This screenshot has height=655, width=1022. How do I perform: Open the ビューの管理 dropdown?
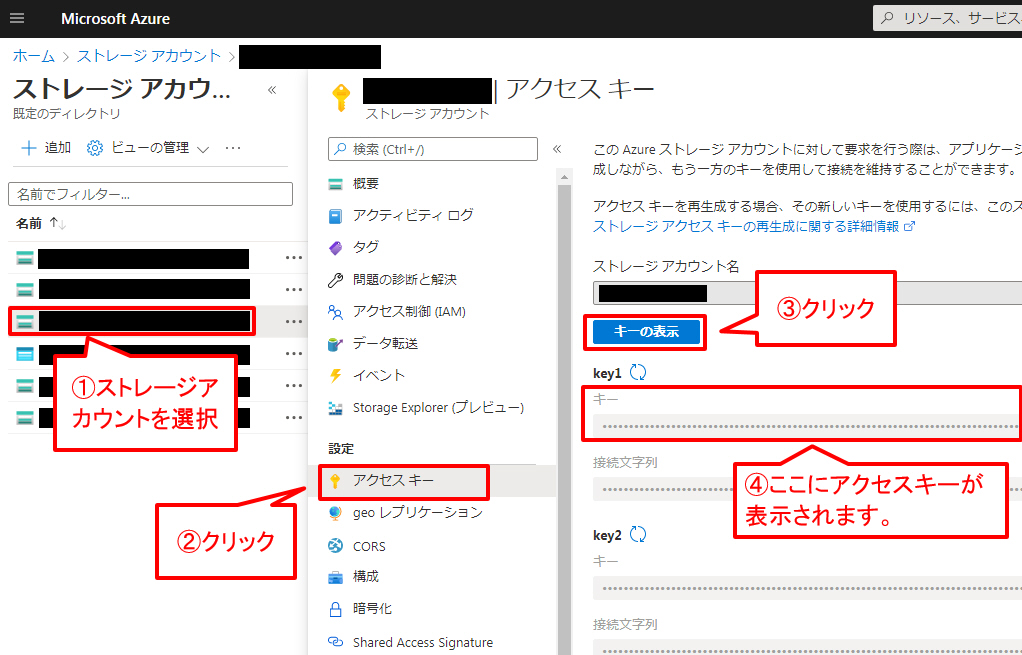point(147,148)
